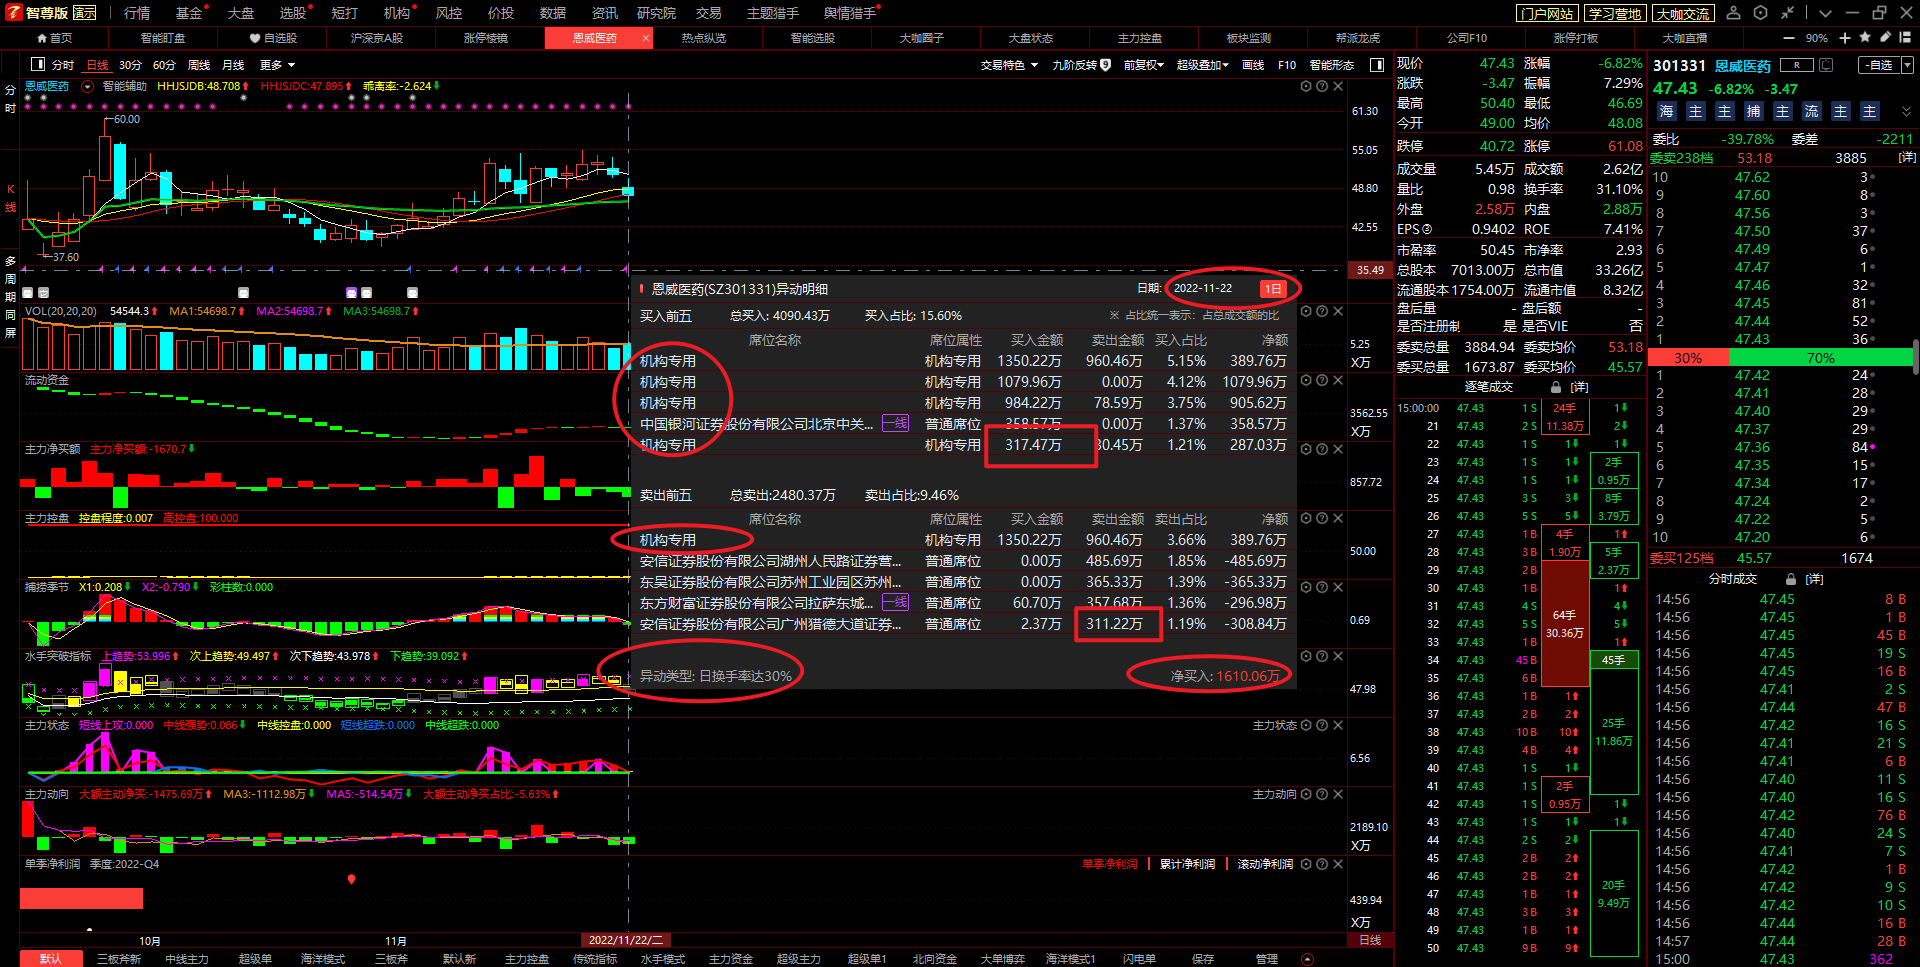
Task: Open help for the 流动资金 panel
Action: pos(1322,380)
